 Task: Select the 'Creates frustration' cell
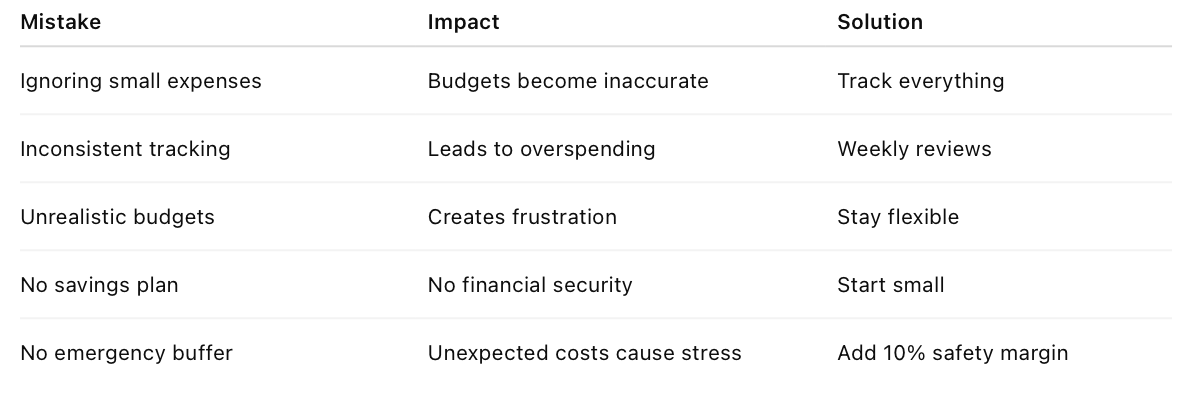[x=522, y=217]
